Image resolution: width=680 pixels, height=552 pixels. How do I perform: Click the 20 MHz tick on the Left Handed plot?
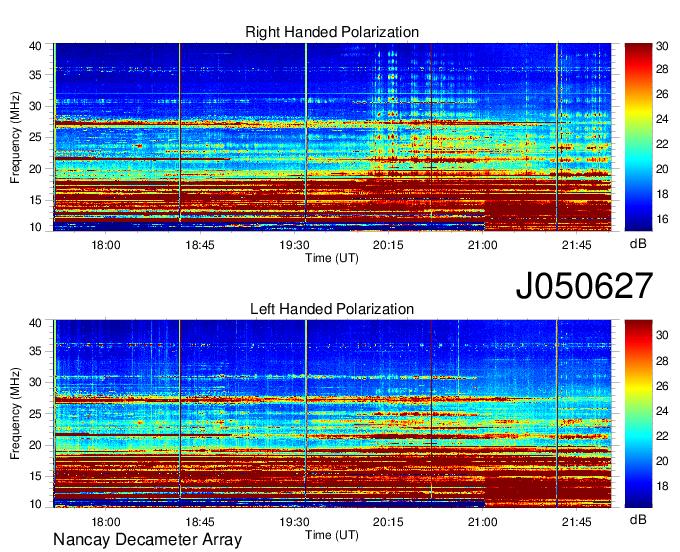(35, 445)
